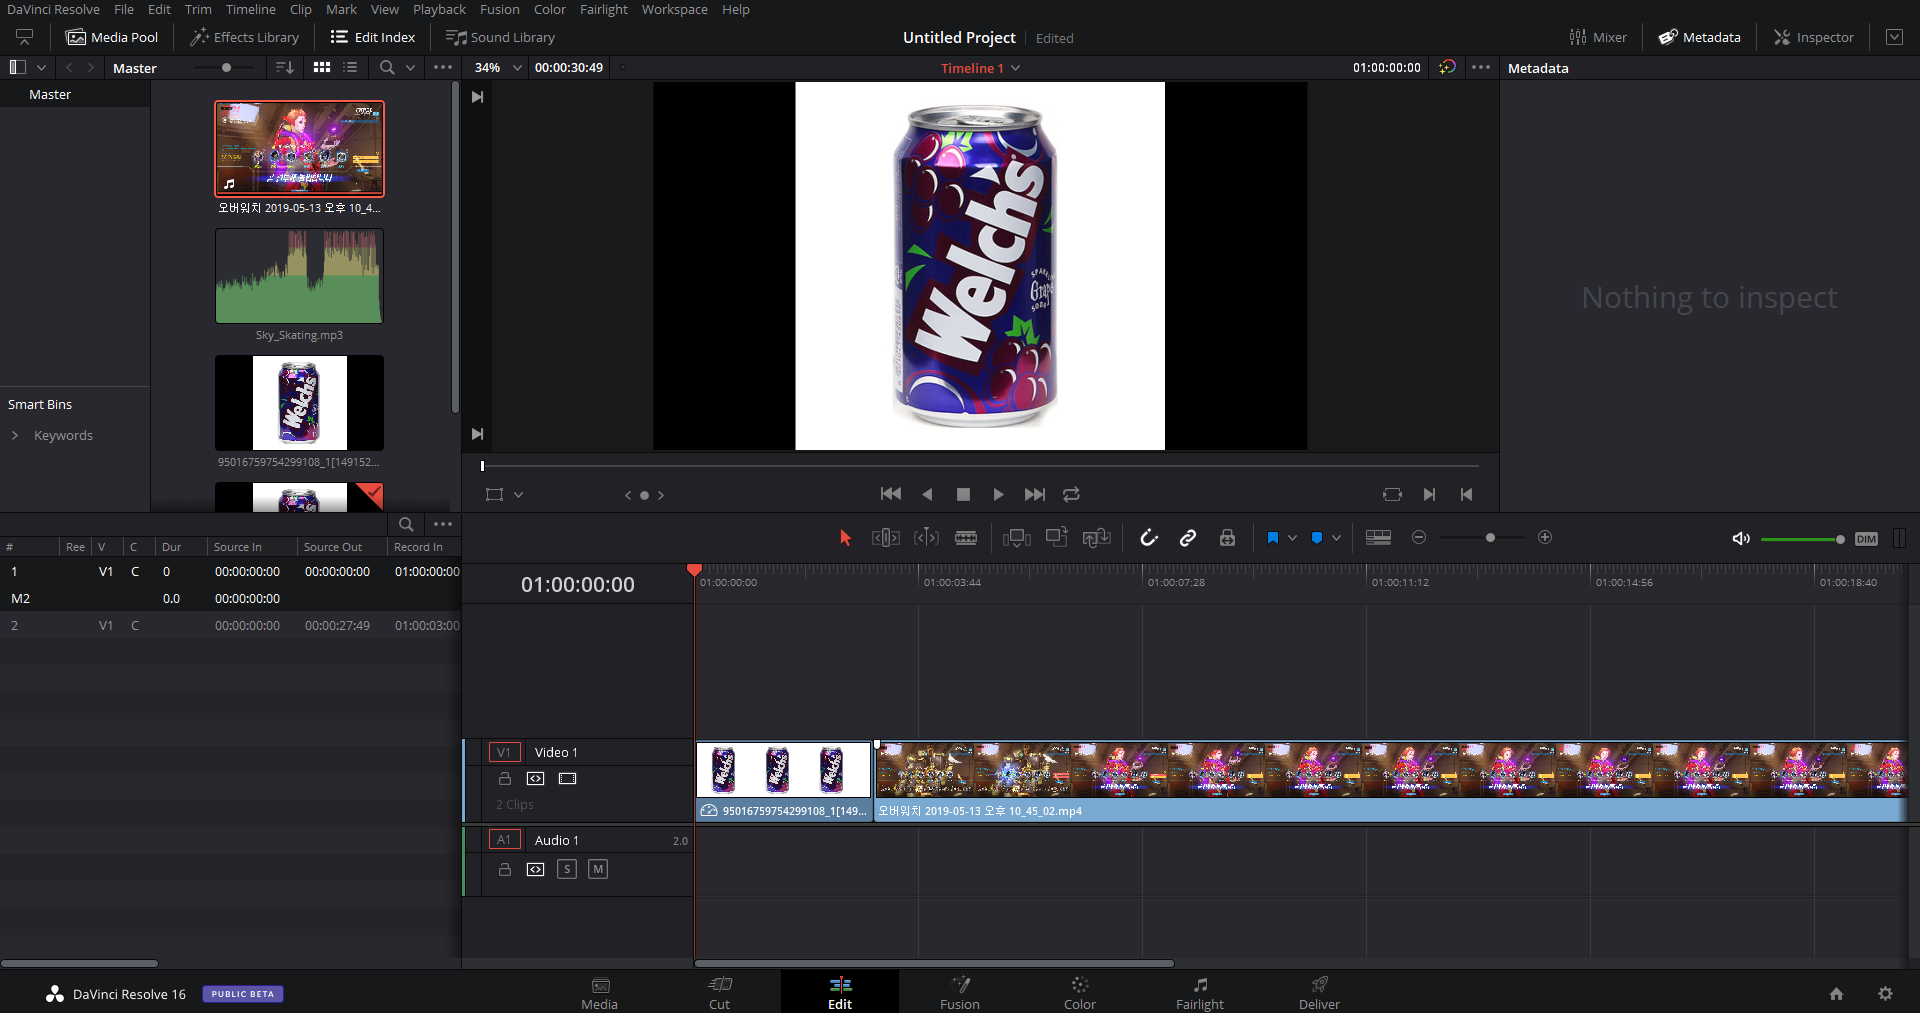Lock the Video 1 track

click(x=505, y=778)
